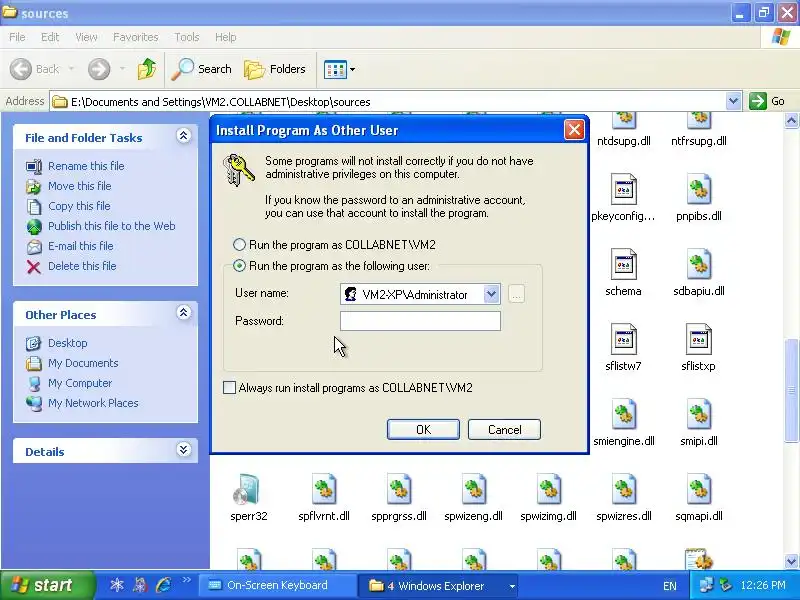
Task: Click Cancel in the install dialog
Action: [x=504, y=430]
